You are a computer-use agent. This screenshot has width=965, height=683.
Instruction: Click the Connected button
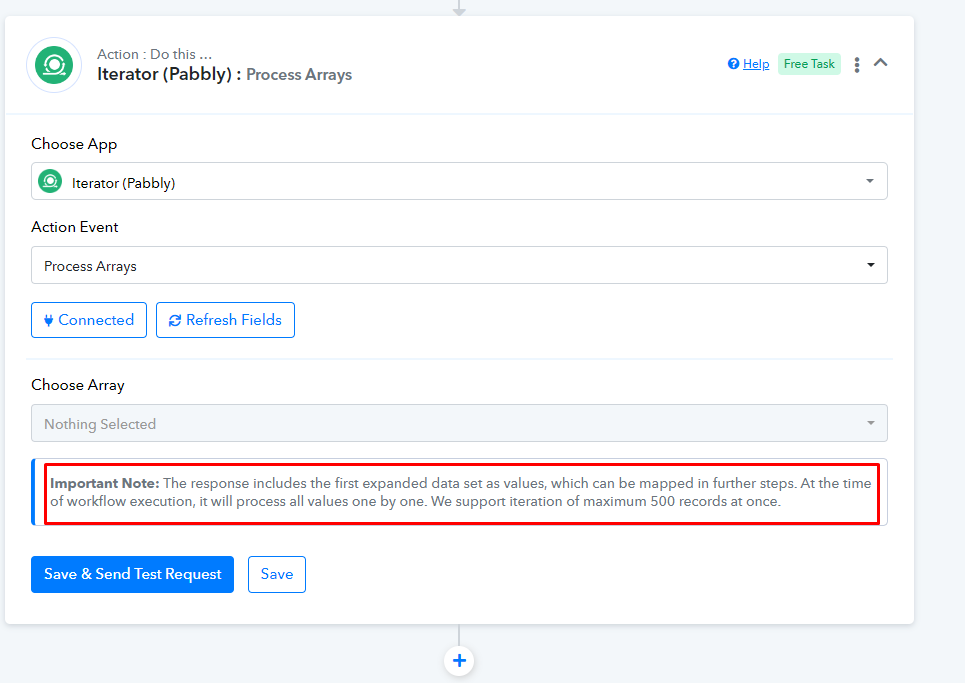pyautogui.click(x=89, y=320)
